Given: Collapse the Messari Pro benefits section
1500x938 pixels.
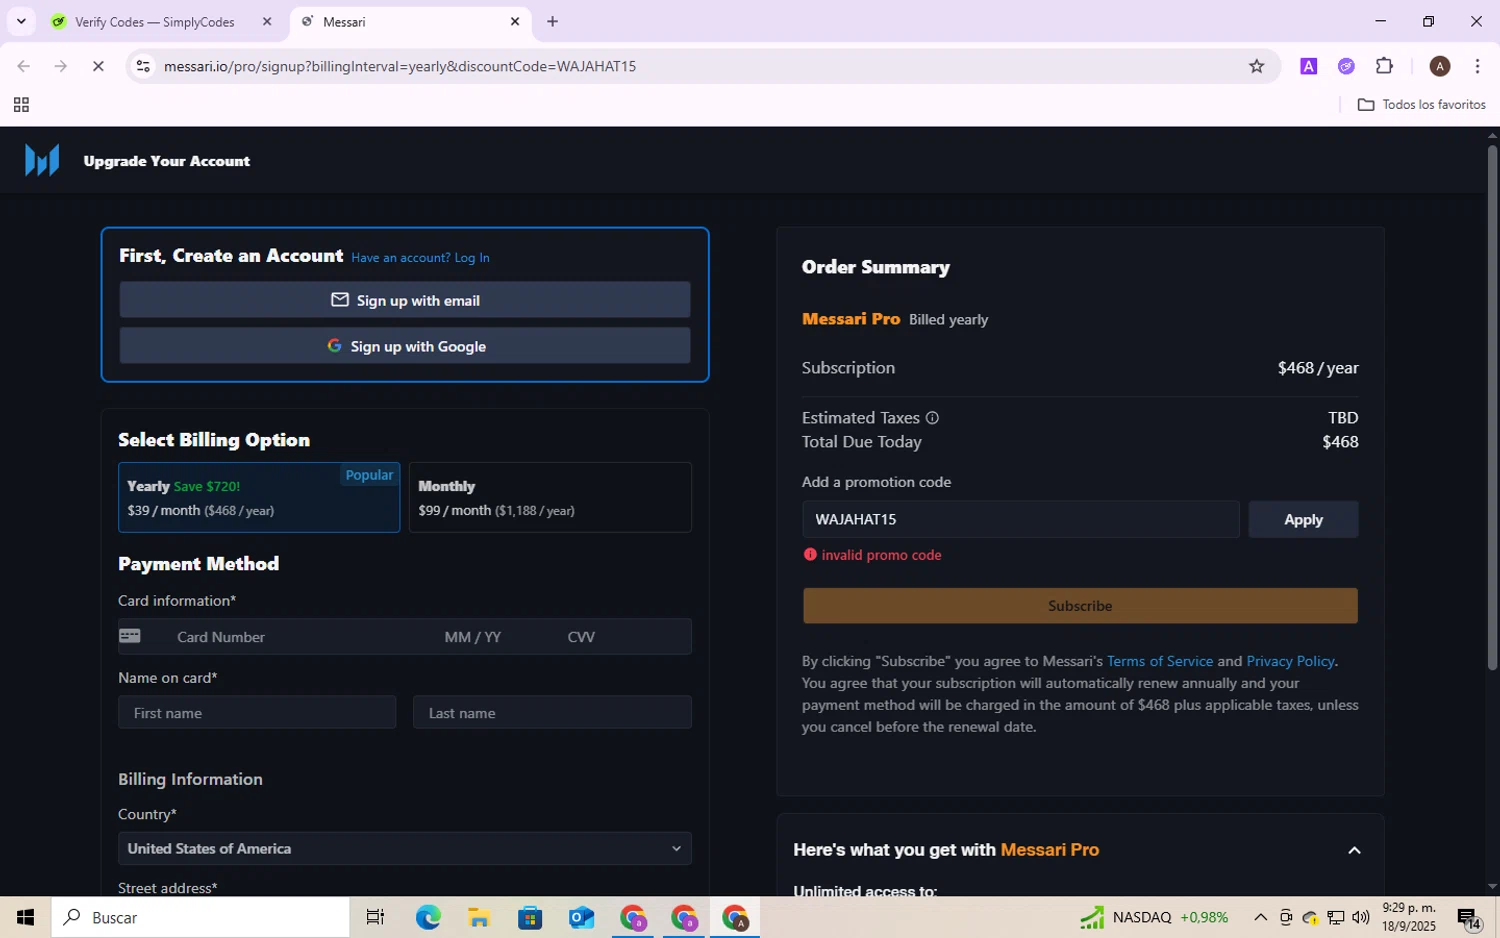Looking at the screenshot, I should tap(1354, 850).
